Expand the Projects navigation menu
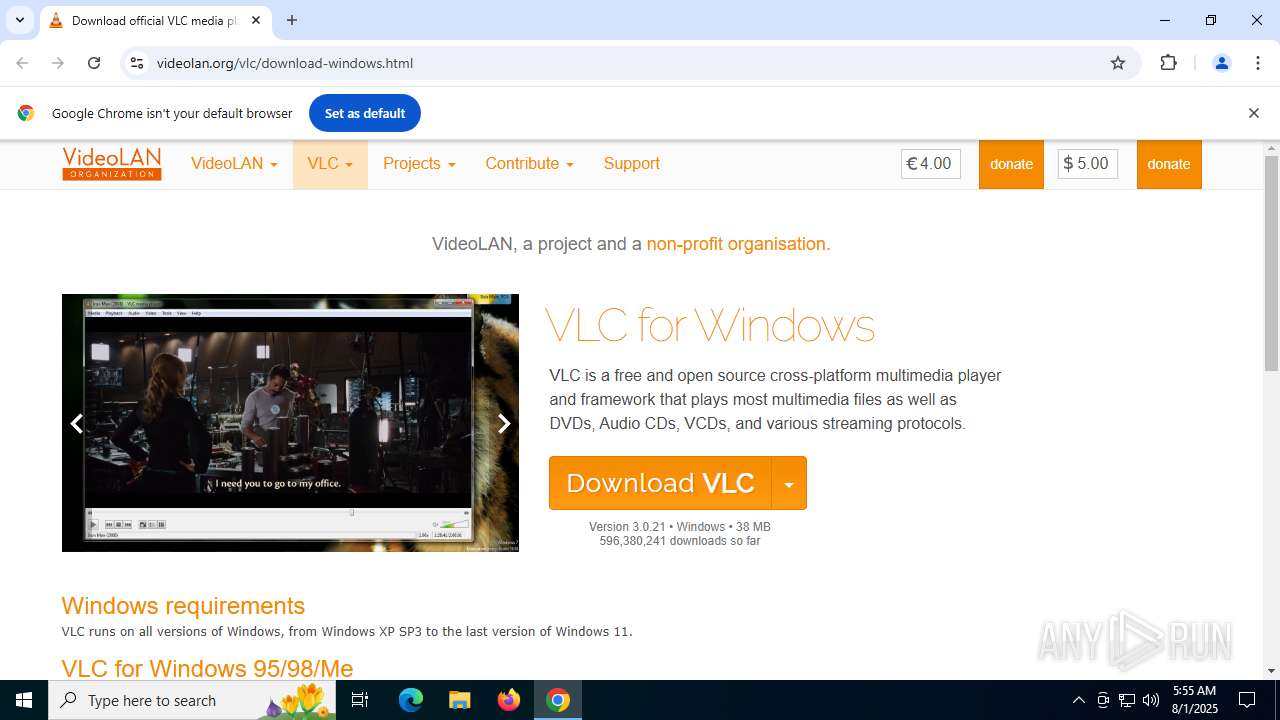 point(419,164)
